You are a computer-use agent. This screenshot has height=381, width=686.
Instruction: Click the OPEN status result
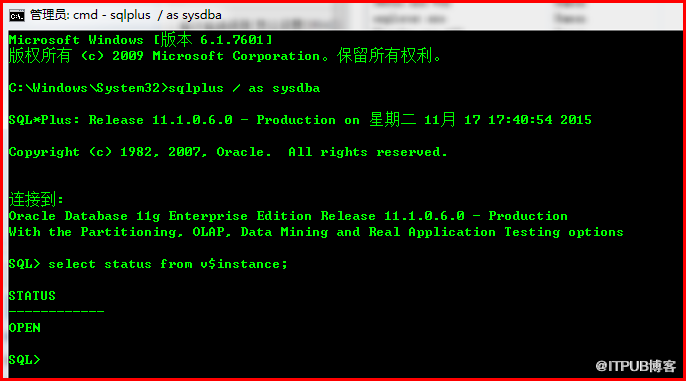(x=24, y=328)
